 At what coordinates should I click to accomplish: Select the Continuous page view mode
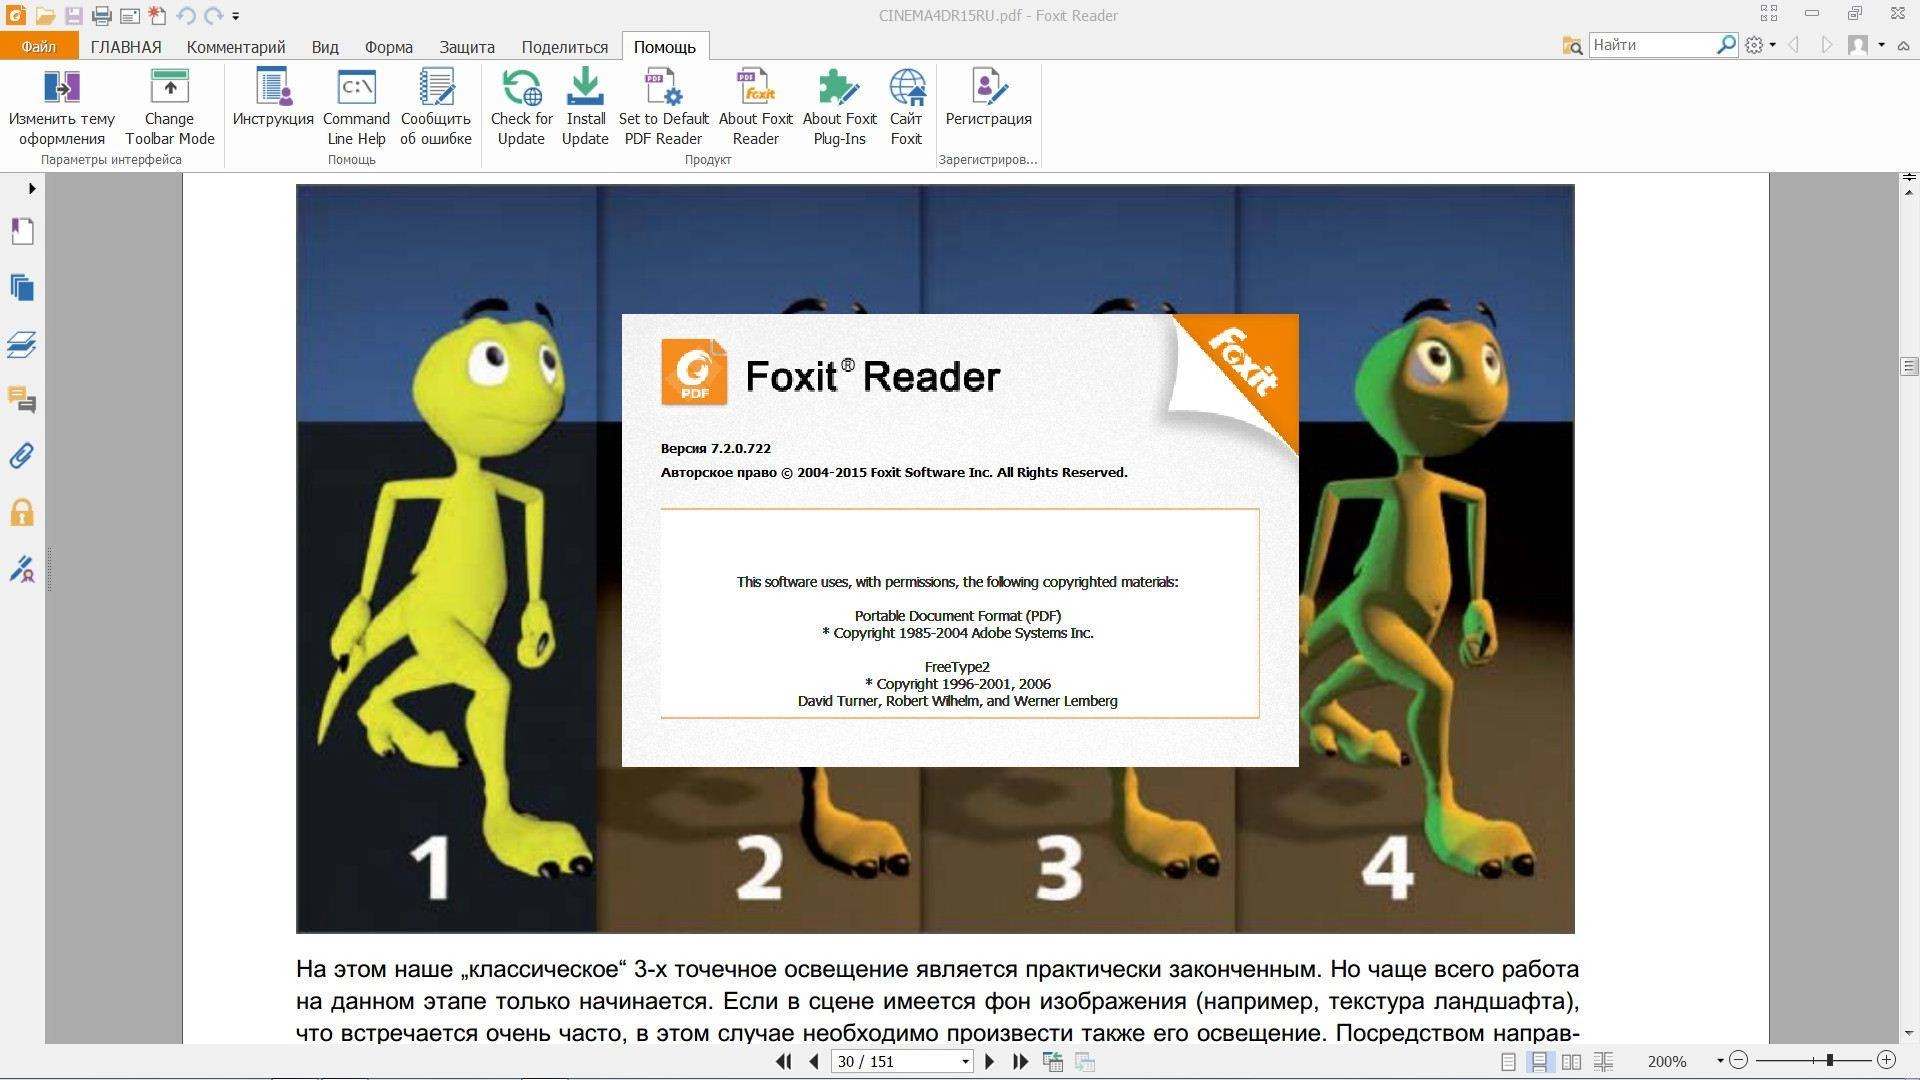pos(1540,1062)
